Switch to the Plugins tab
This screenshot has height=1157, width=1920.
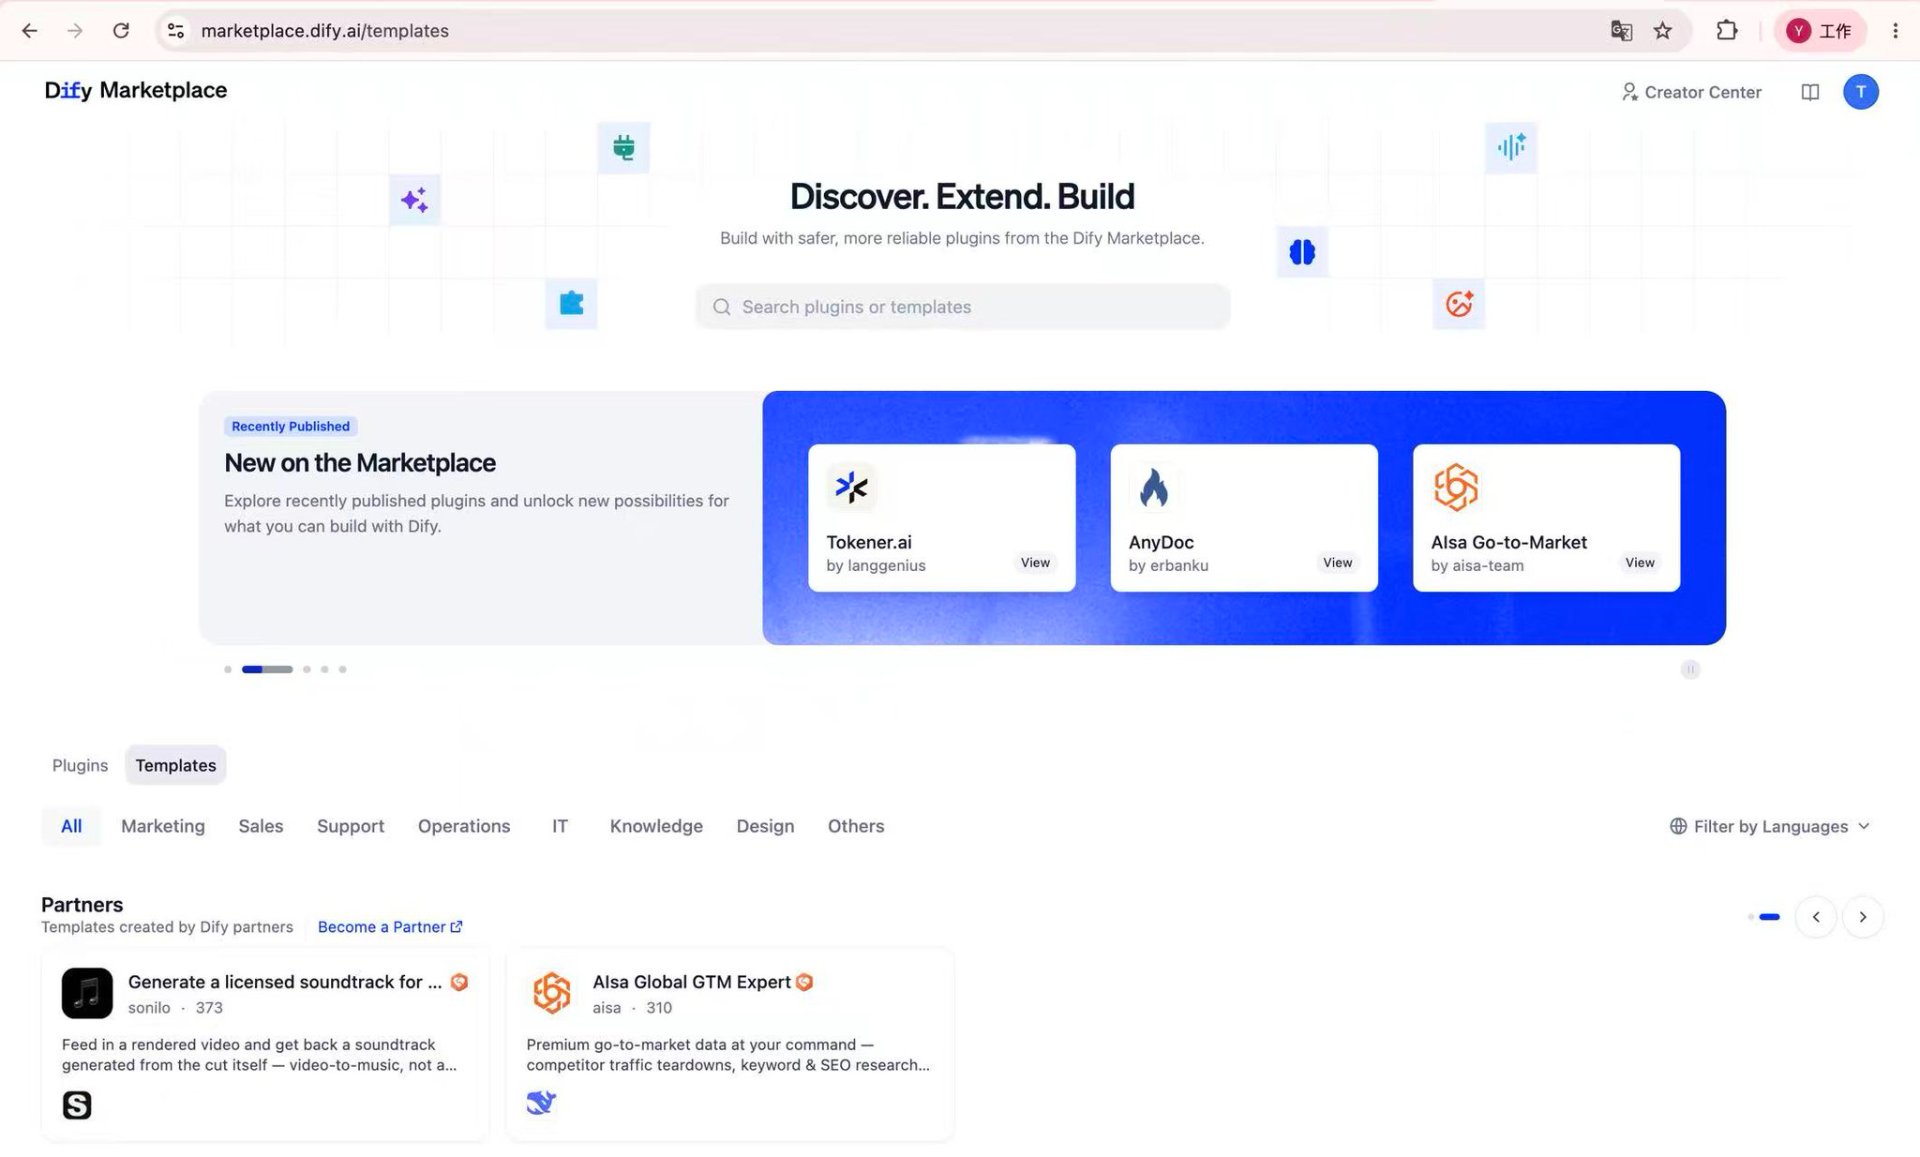click(80, 765)
